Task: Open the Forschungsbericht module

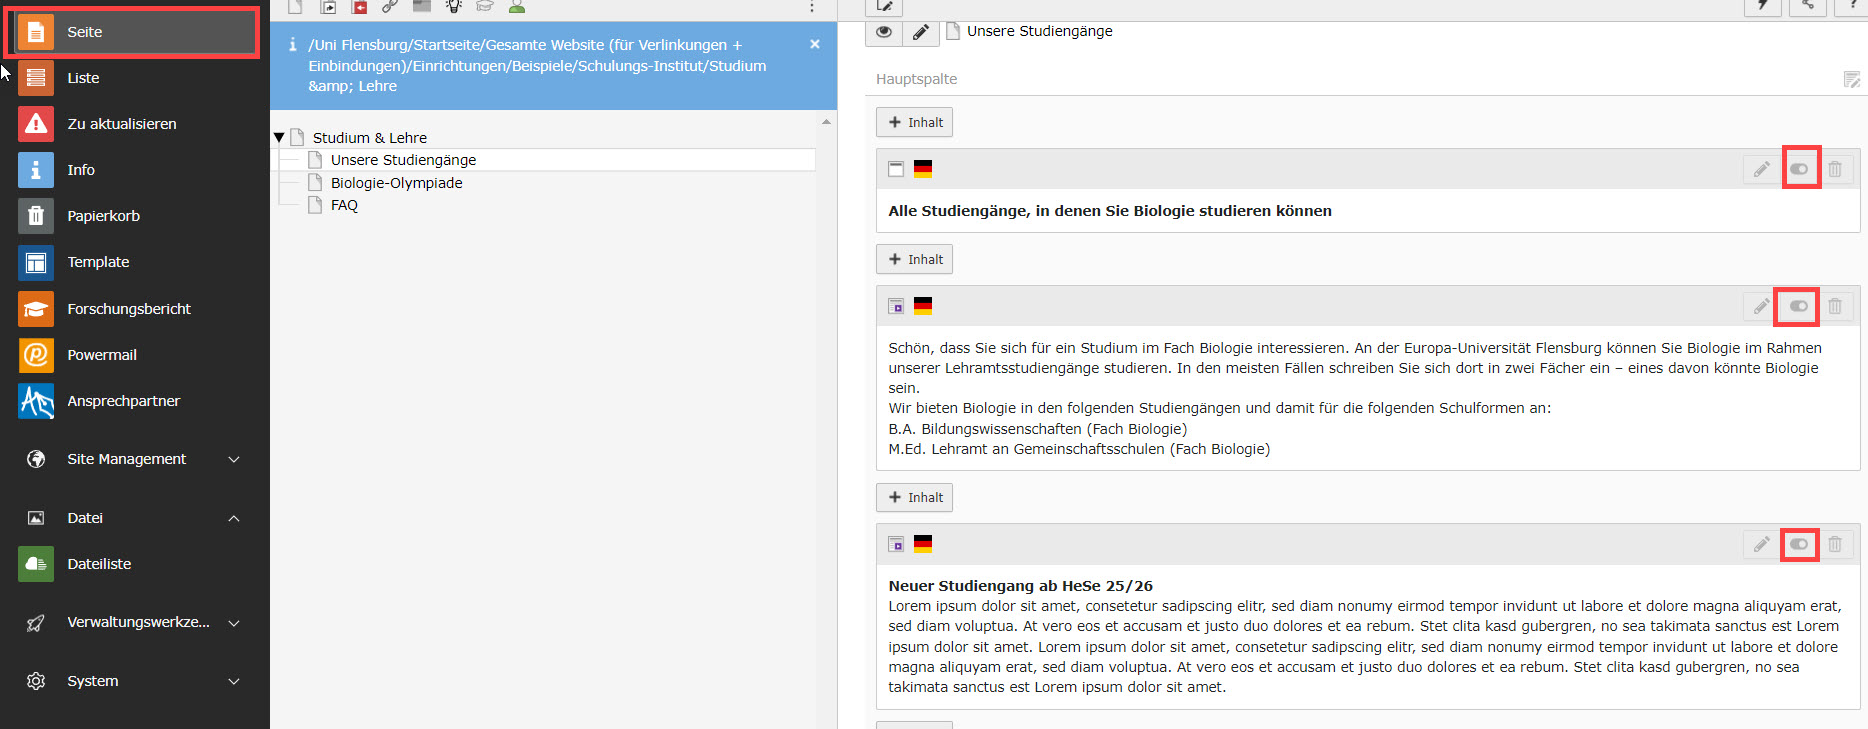Action: click(x=128, y=309)
